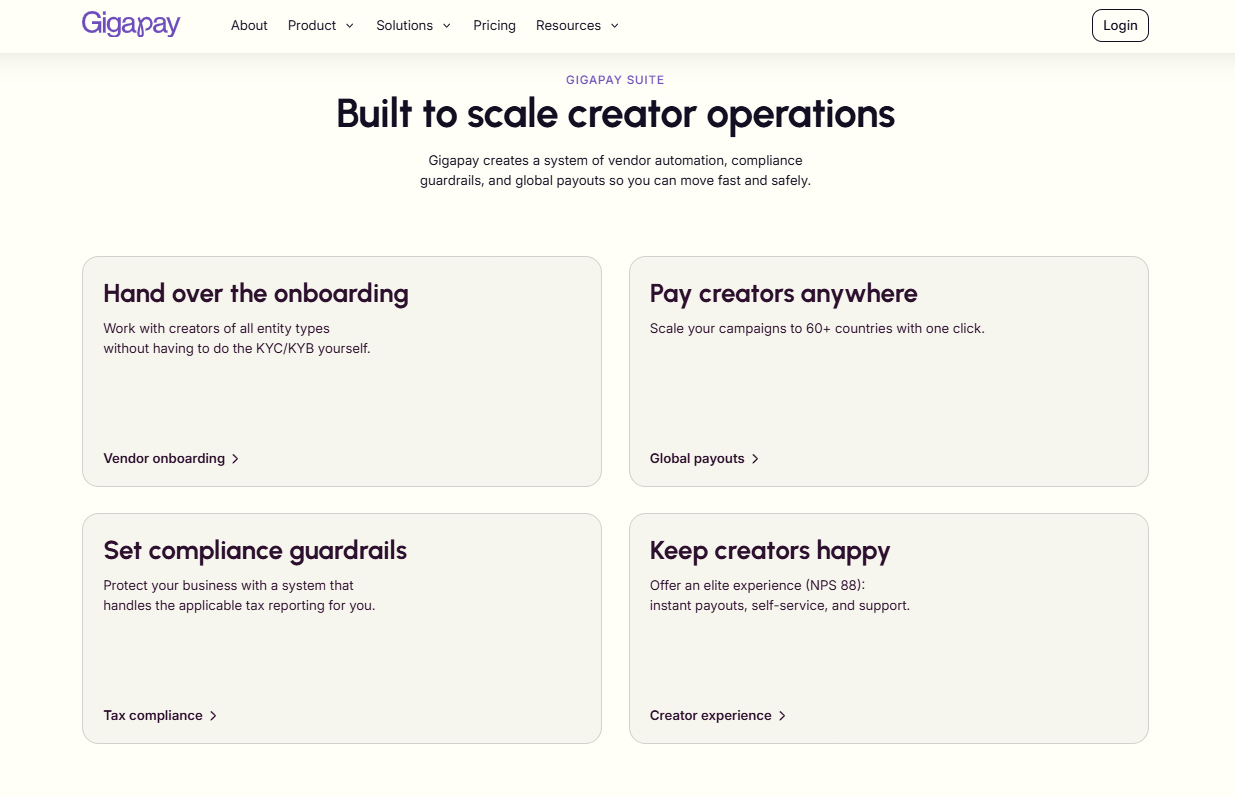Open the Tax compliance link
This screenshot has height=797, width=1235.
point(160,715)
